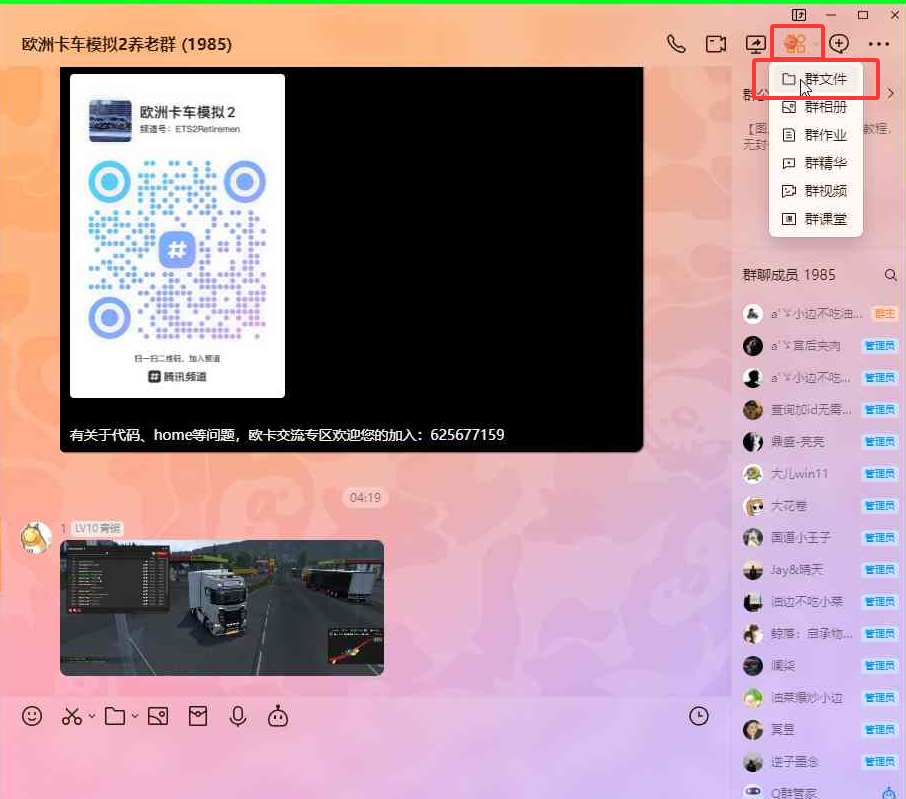Image resolution: width=906 pixels, height=799 pixels.
Task: Select member 油菜爆炒小边
Action: [819, 698]
